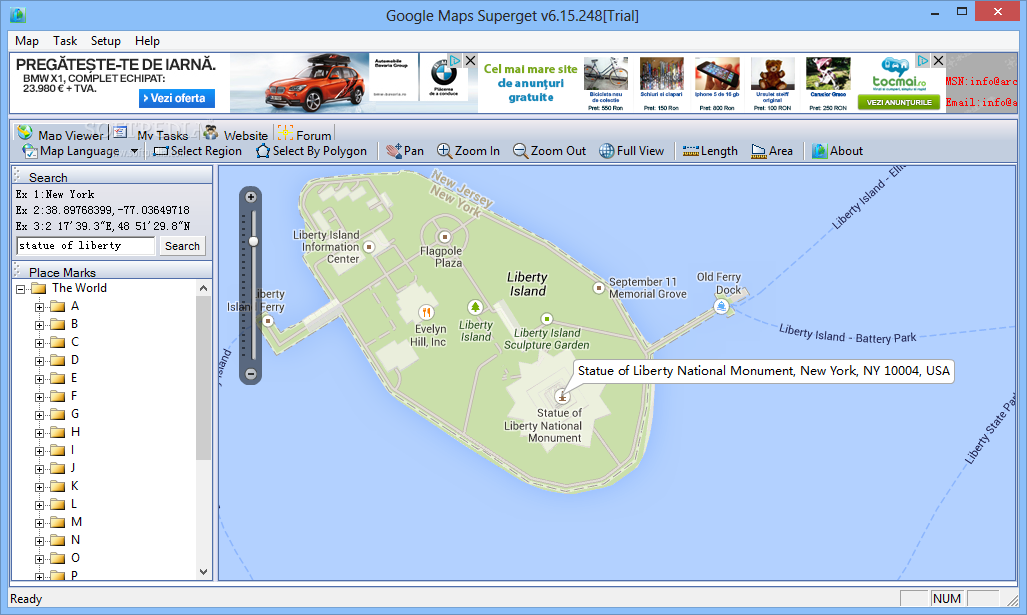
Task: Click the search text field
Action: pyautogui.click(x=85, y=246)
